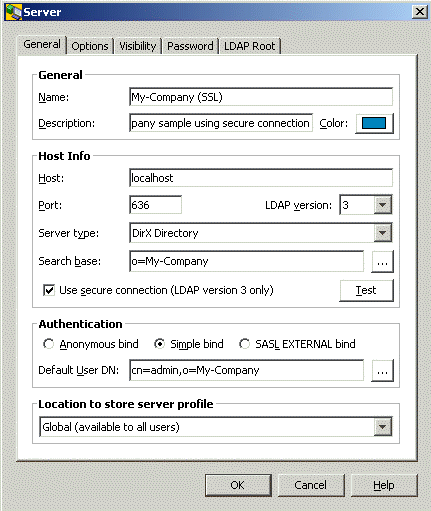Click the Host field containing localhost
This screenshot has width=431, height=511.
click(x=261, y=178)
